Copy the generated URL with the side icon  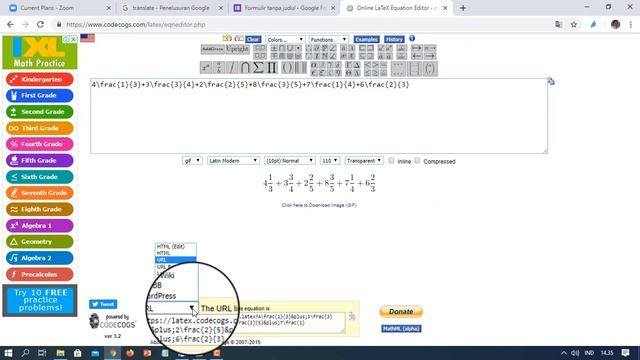coord(352,316)
